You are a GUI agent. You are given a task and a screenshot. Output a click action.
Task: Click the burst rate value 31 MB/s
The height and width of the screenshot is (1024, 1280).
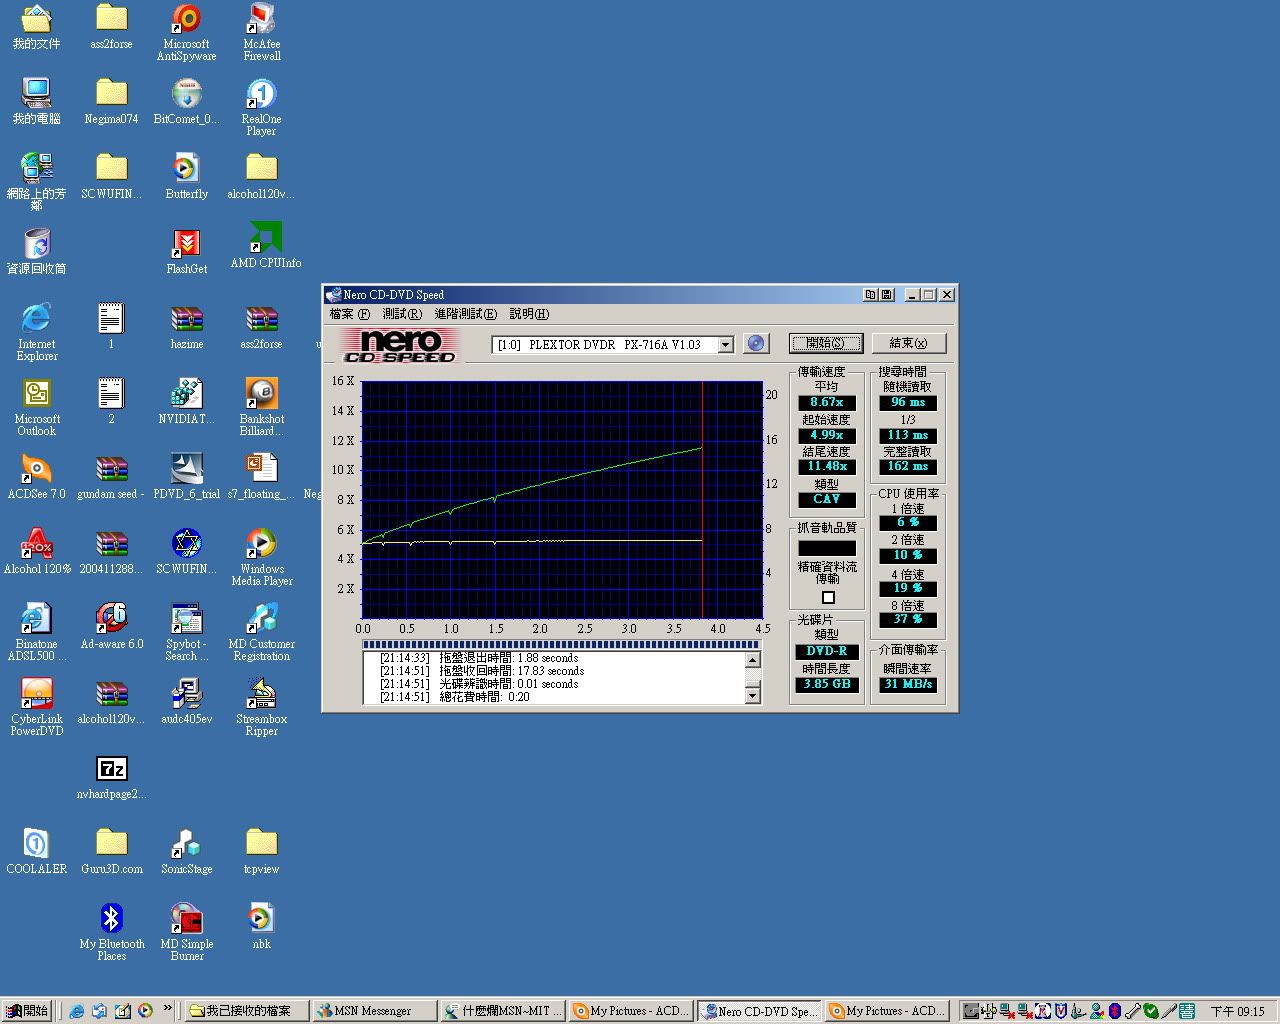(908, 684)
